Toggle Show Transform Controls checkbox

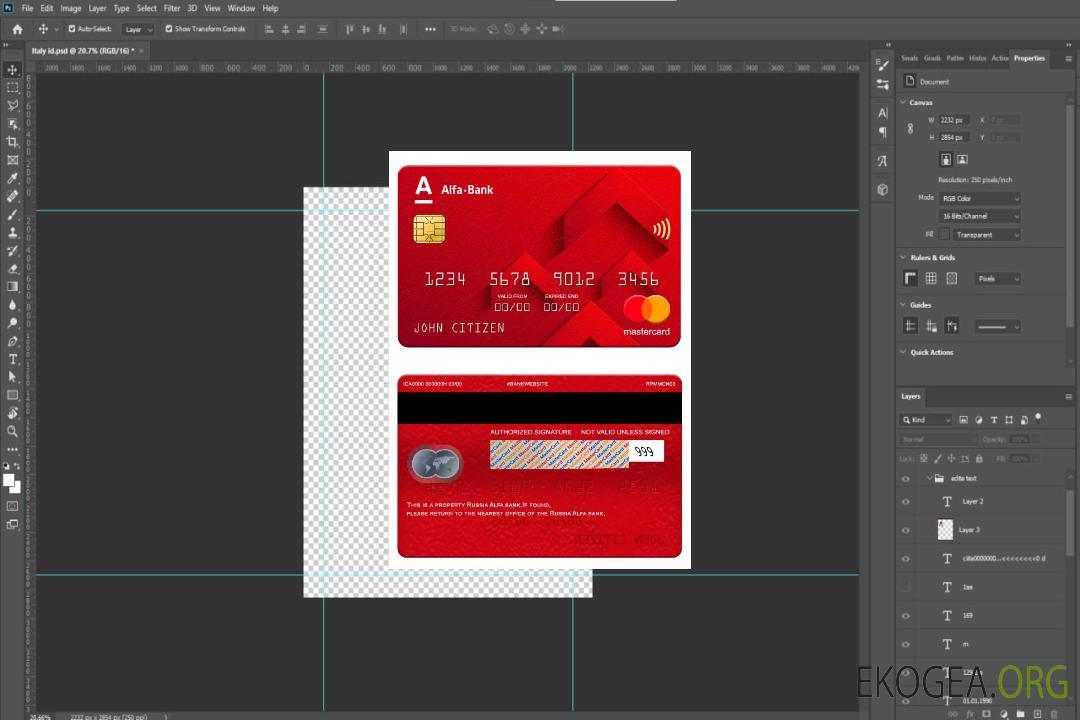click(x=169, y=29)
